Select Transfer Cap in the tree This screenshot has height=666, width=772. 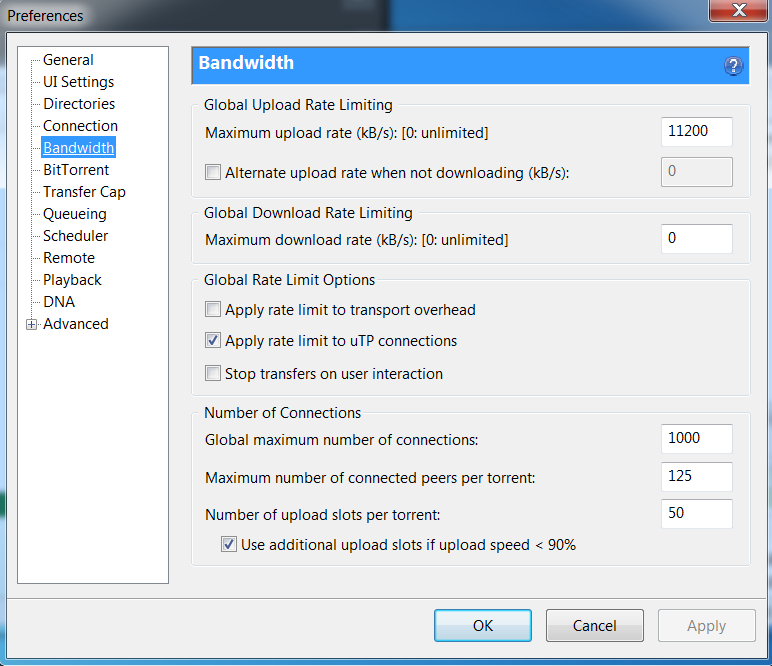84,192
